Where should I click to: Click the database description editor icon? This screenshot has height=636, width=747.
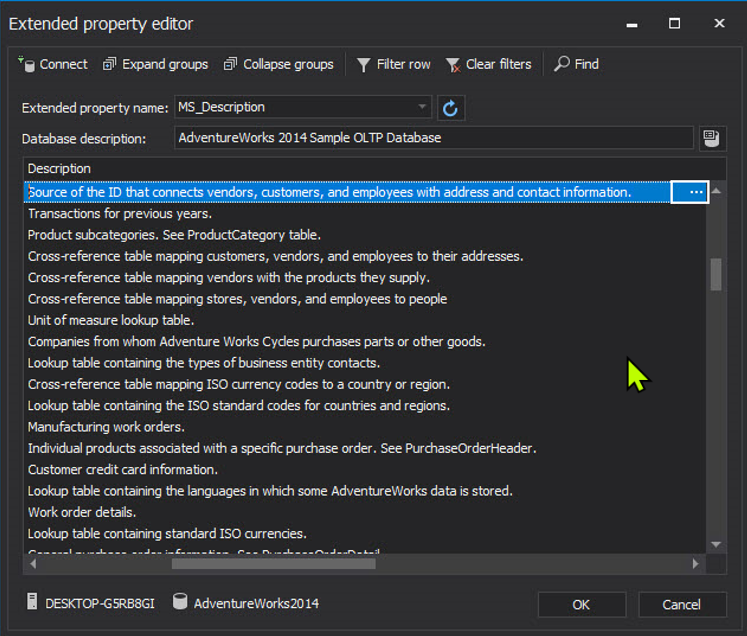[711, 138]
